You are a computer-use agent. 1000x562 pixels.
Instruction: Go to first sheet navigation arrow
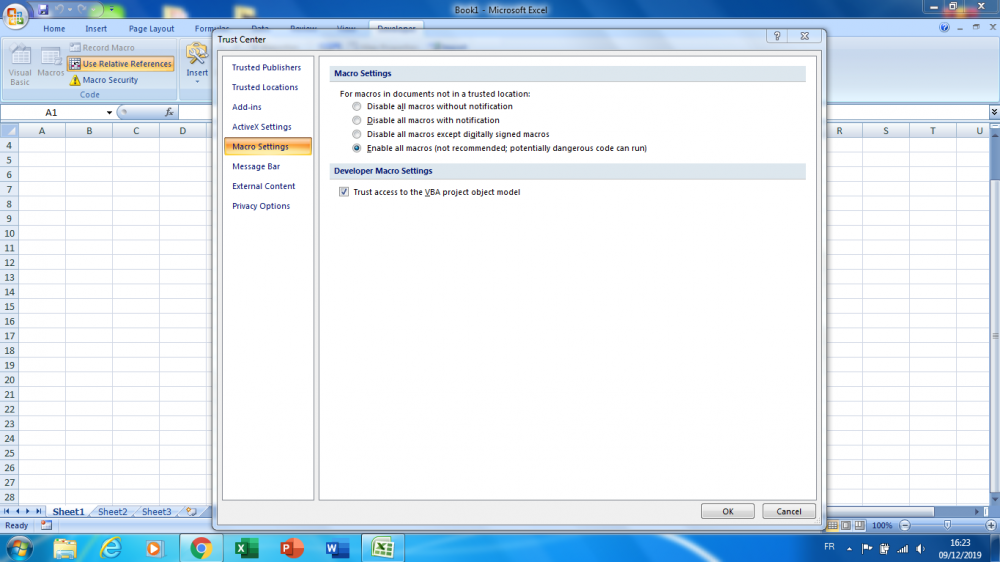(7, 512)
